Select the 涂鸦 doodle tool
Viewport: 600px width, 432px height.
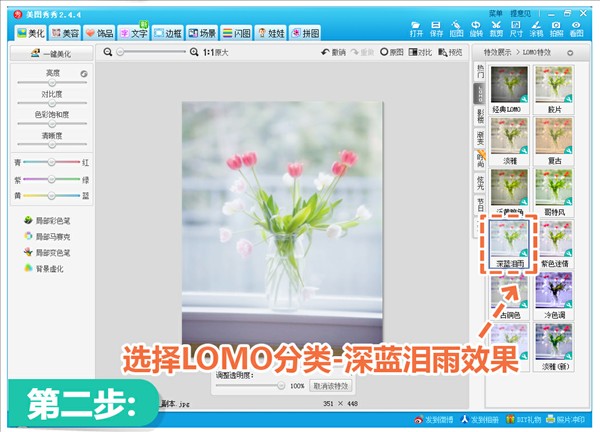[x=536, y=29]
